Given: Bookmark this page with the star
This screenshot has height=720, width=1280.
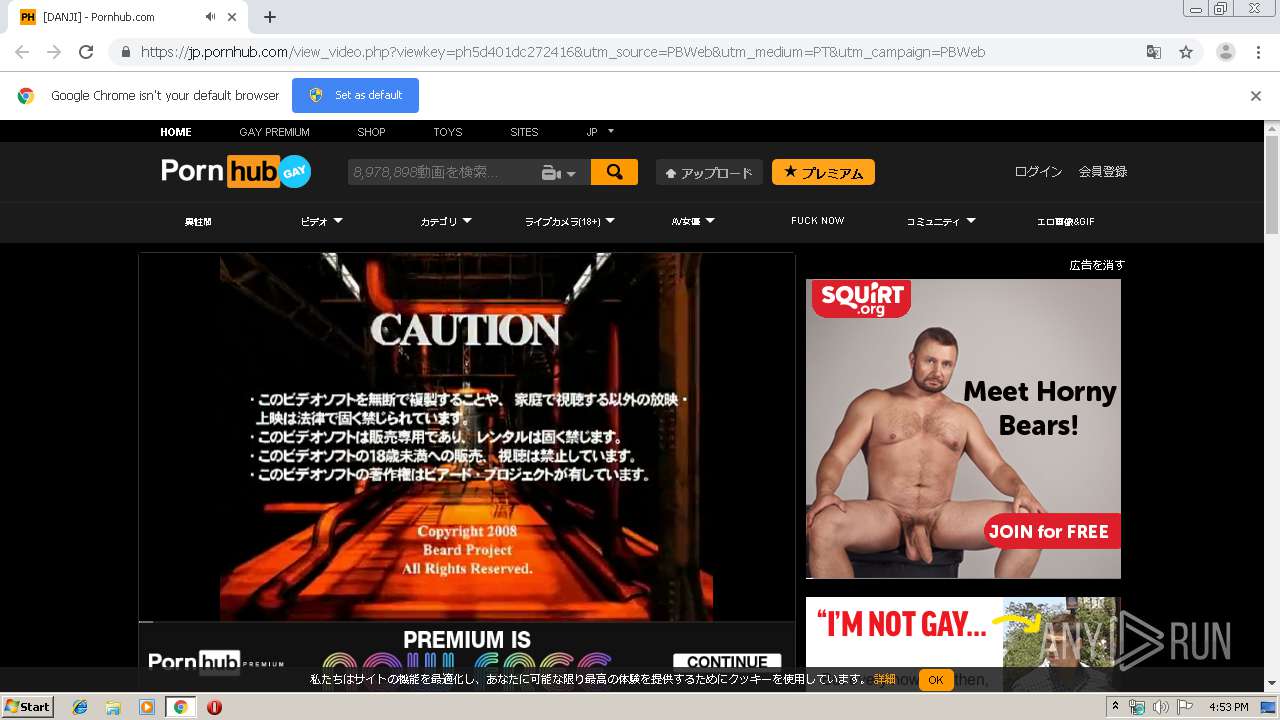Looking at the screenshot, I should pos(1186,52).
